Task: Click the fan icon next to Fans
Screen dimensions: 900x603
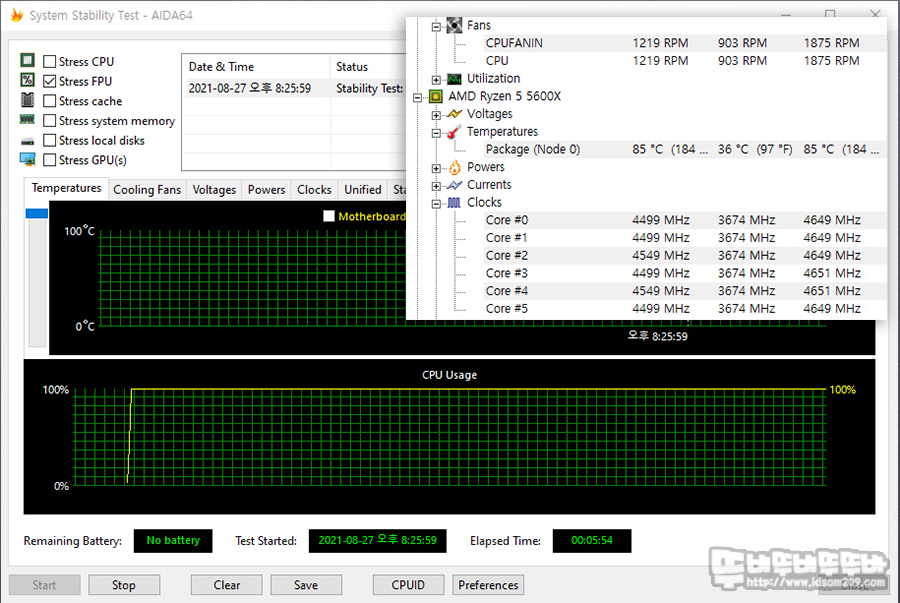Action: [454, 25]
